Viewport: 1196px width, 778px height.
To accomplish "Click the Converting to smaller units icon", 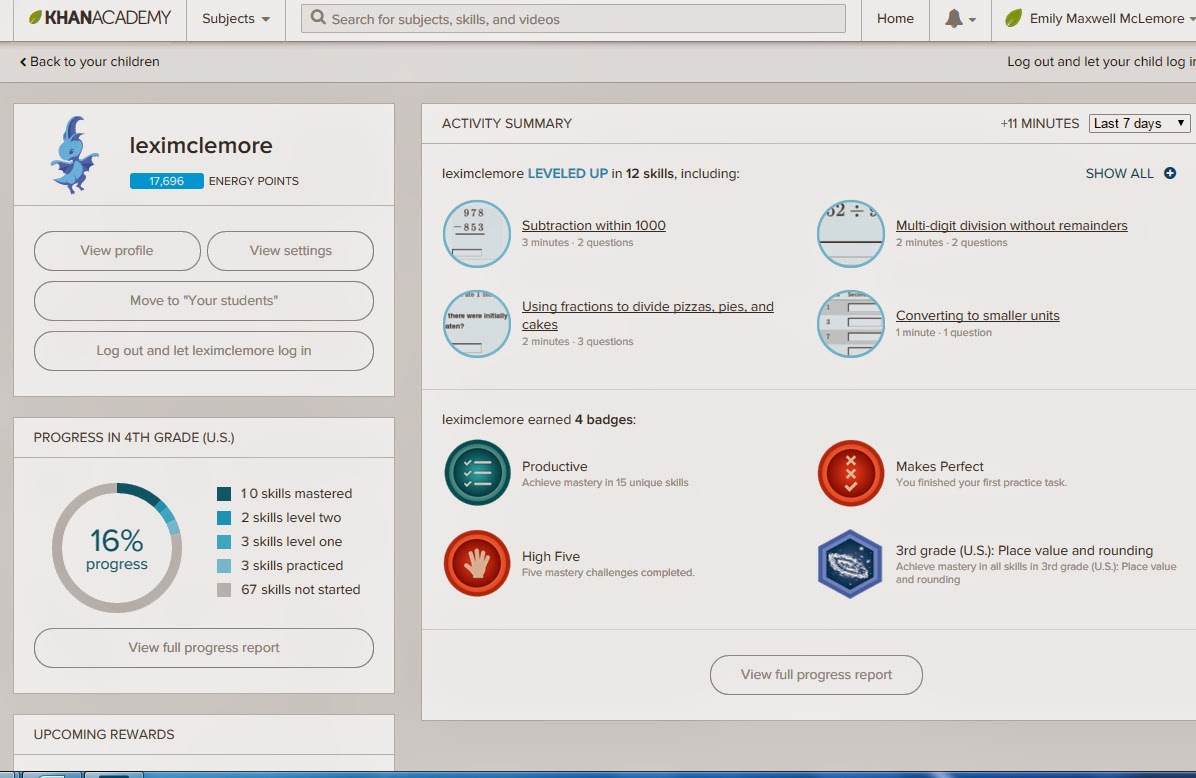I will tap(850, 323).
